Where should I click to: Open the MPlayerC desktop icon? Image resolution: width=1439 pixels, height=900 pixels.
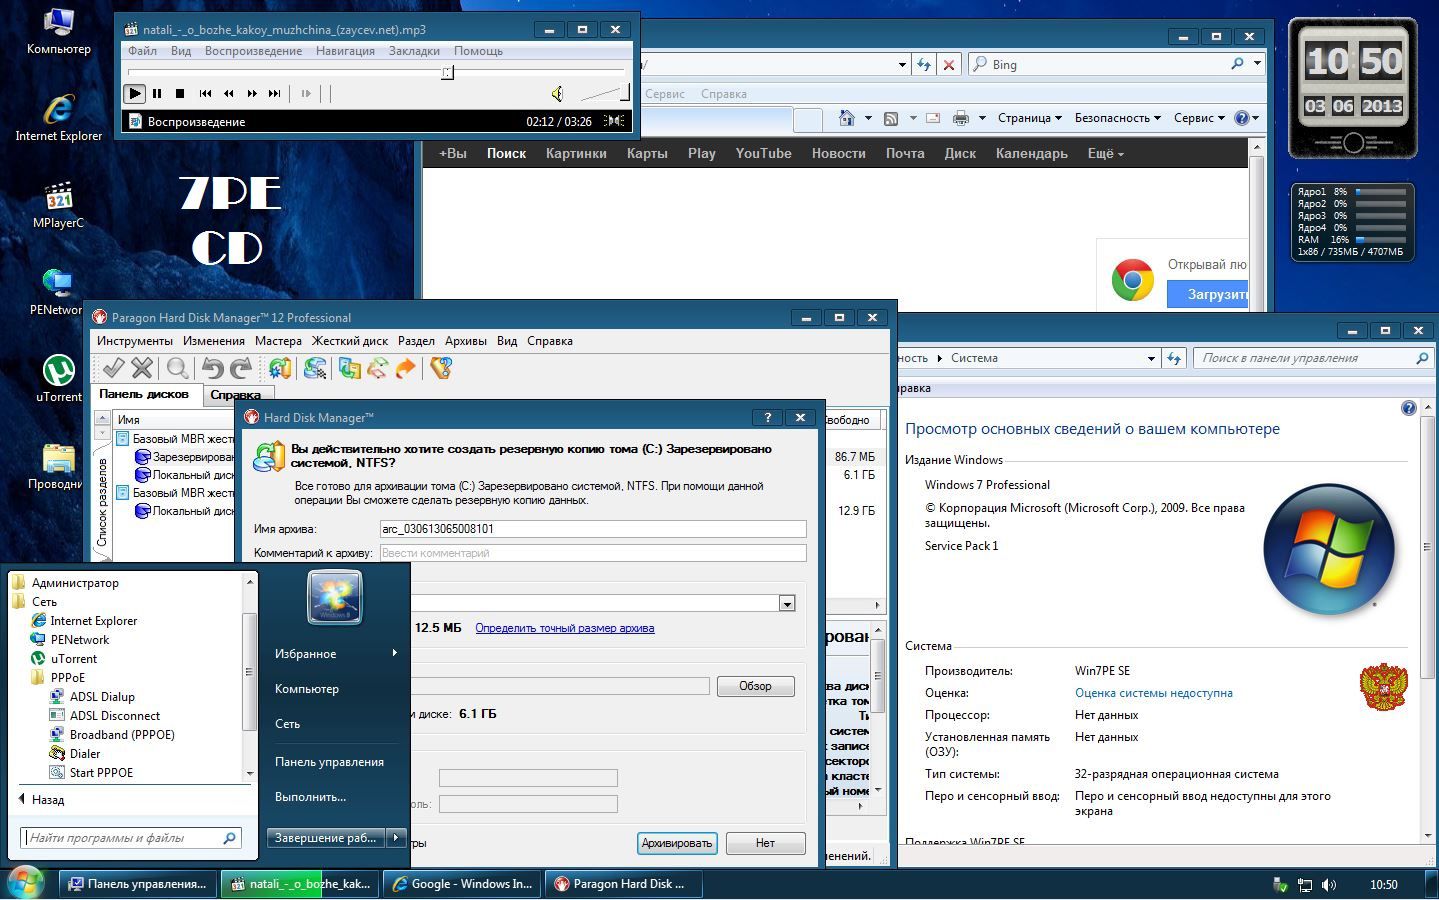(58, 204)
